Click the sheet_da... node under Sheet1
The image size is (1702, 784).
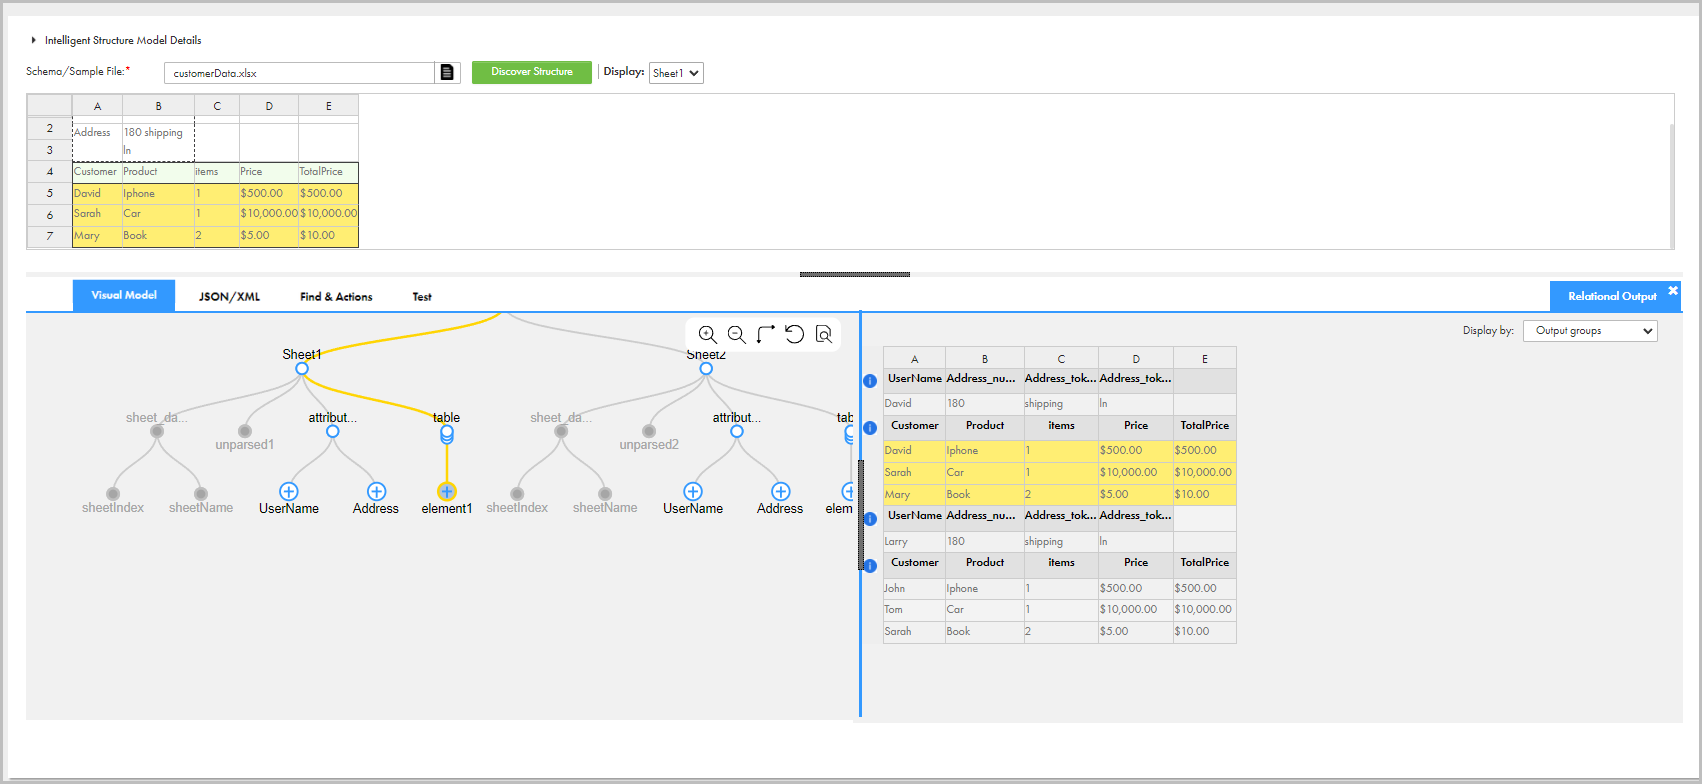[157, 431]
